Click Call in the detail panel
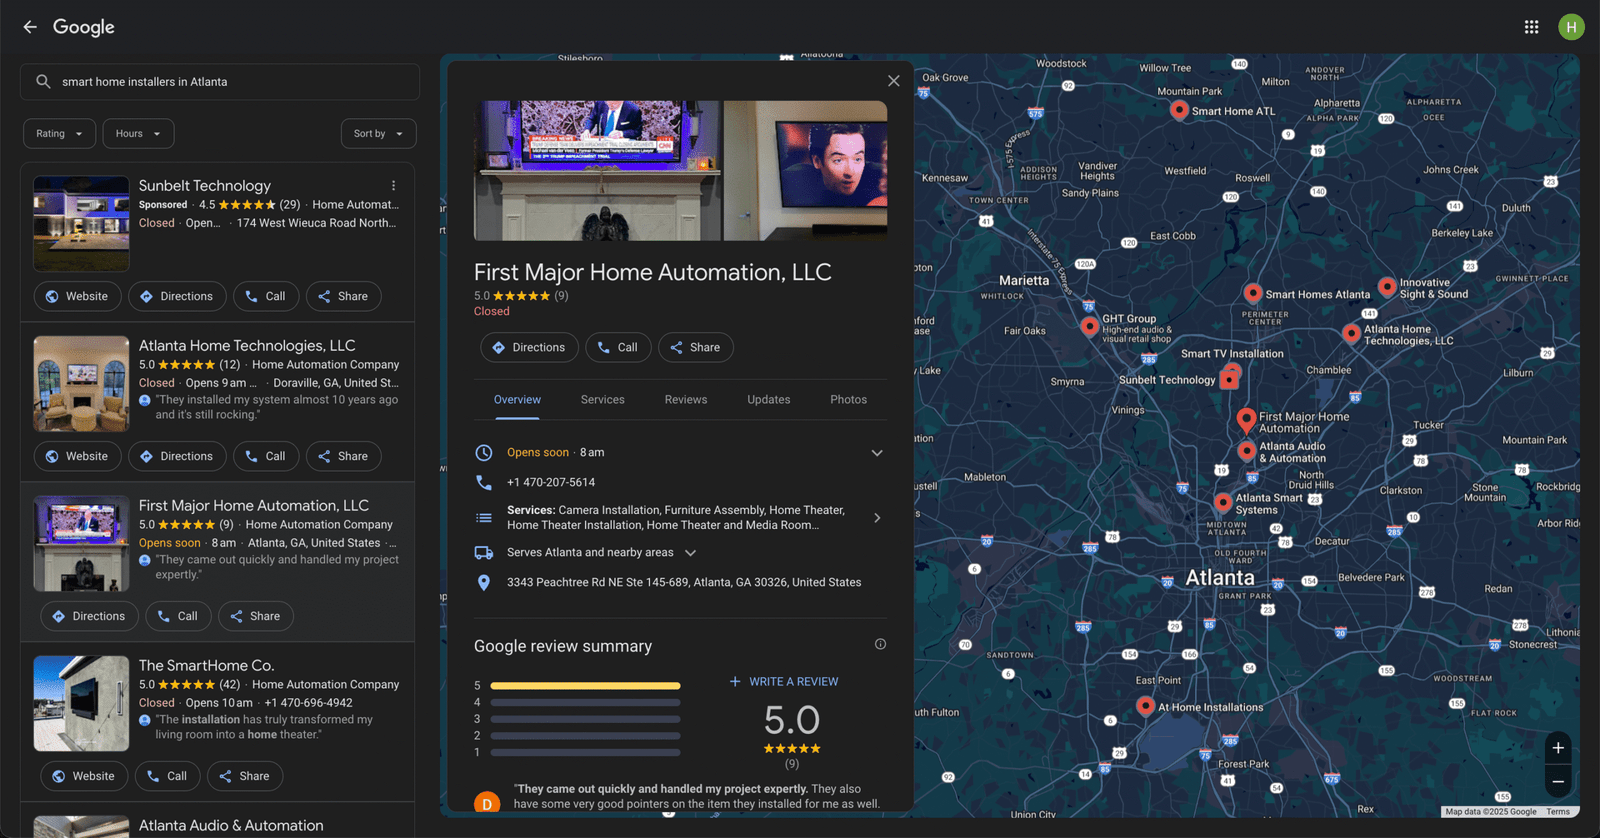 (618, 347)
